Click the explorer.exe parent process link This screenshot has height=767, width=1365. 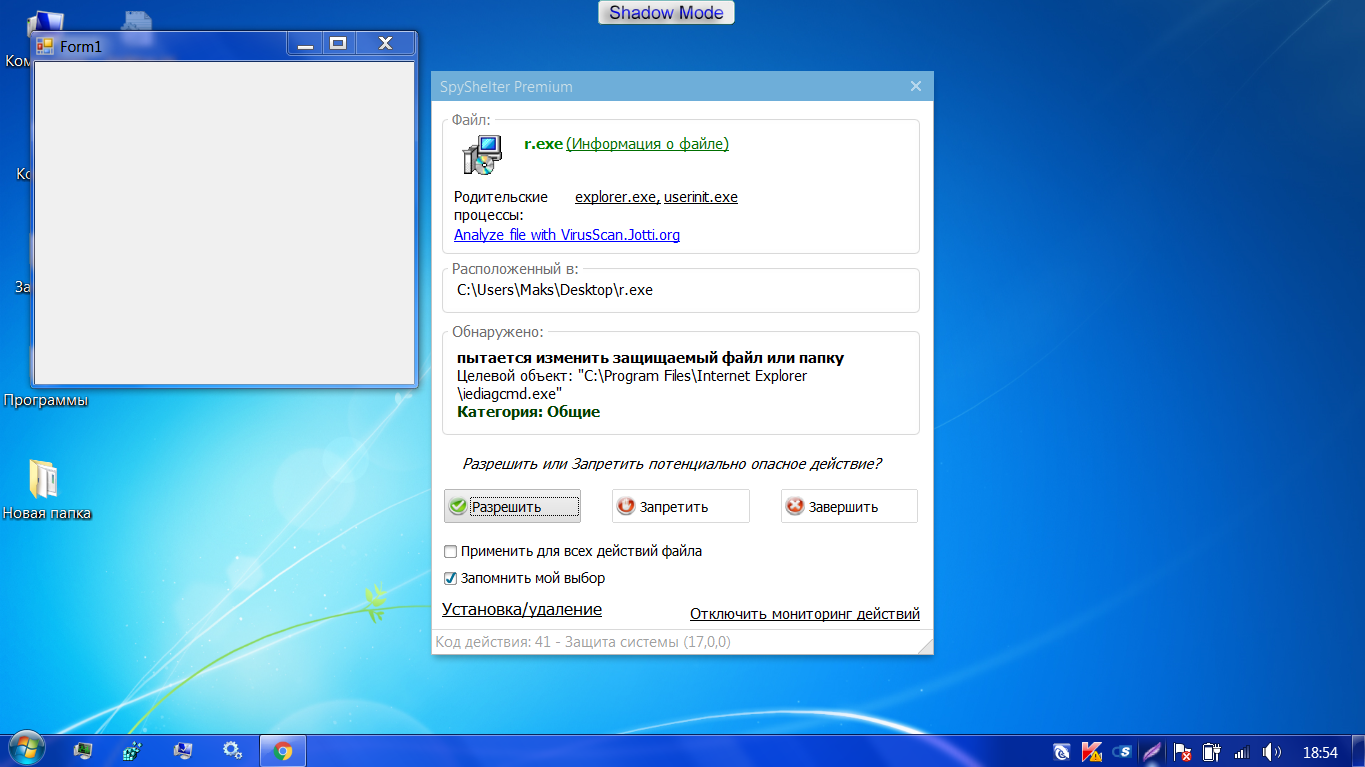(x=617, y=197)
